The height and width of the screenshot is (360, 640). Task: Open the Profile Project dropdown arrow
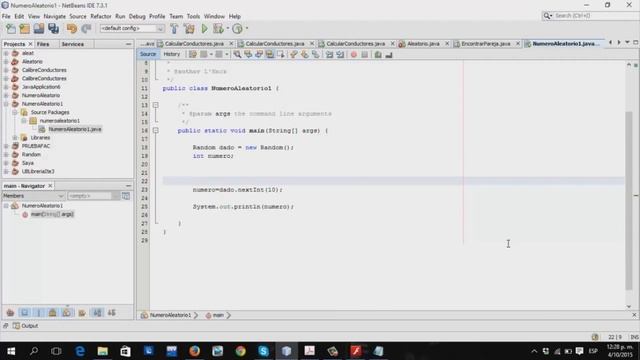pos(247,29)
